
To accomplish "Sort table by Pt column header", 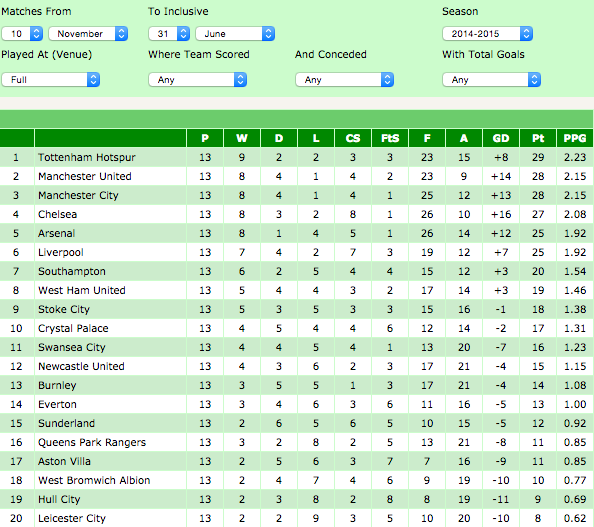I will coord(538,138).
